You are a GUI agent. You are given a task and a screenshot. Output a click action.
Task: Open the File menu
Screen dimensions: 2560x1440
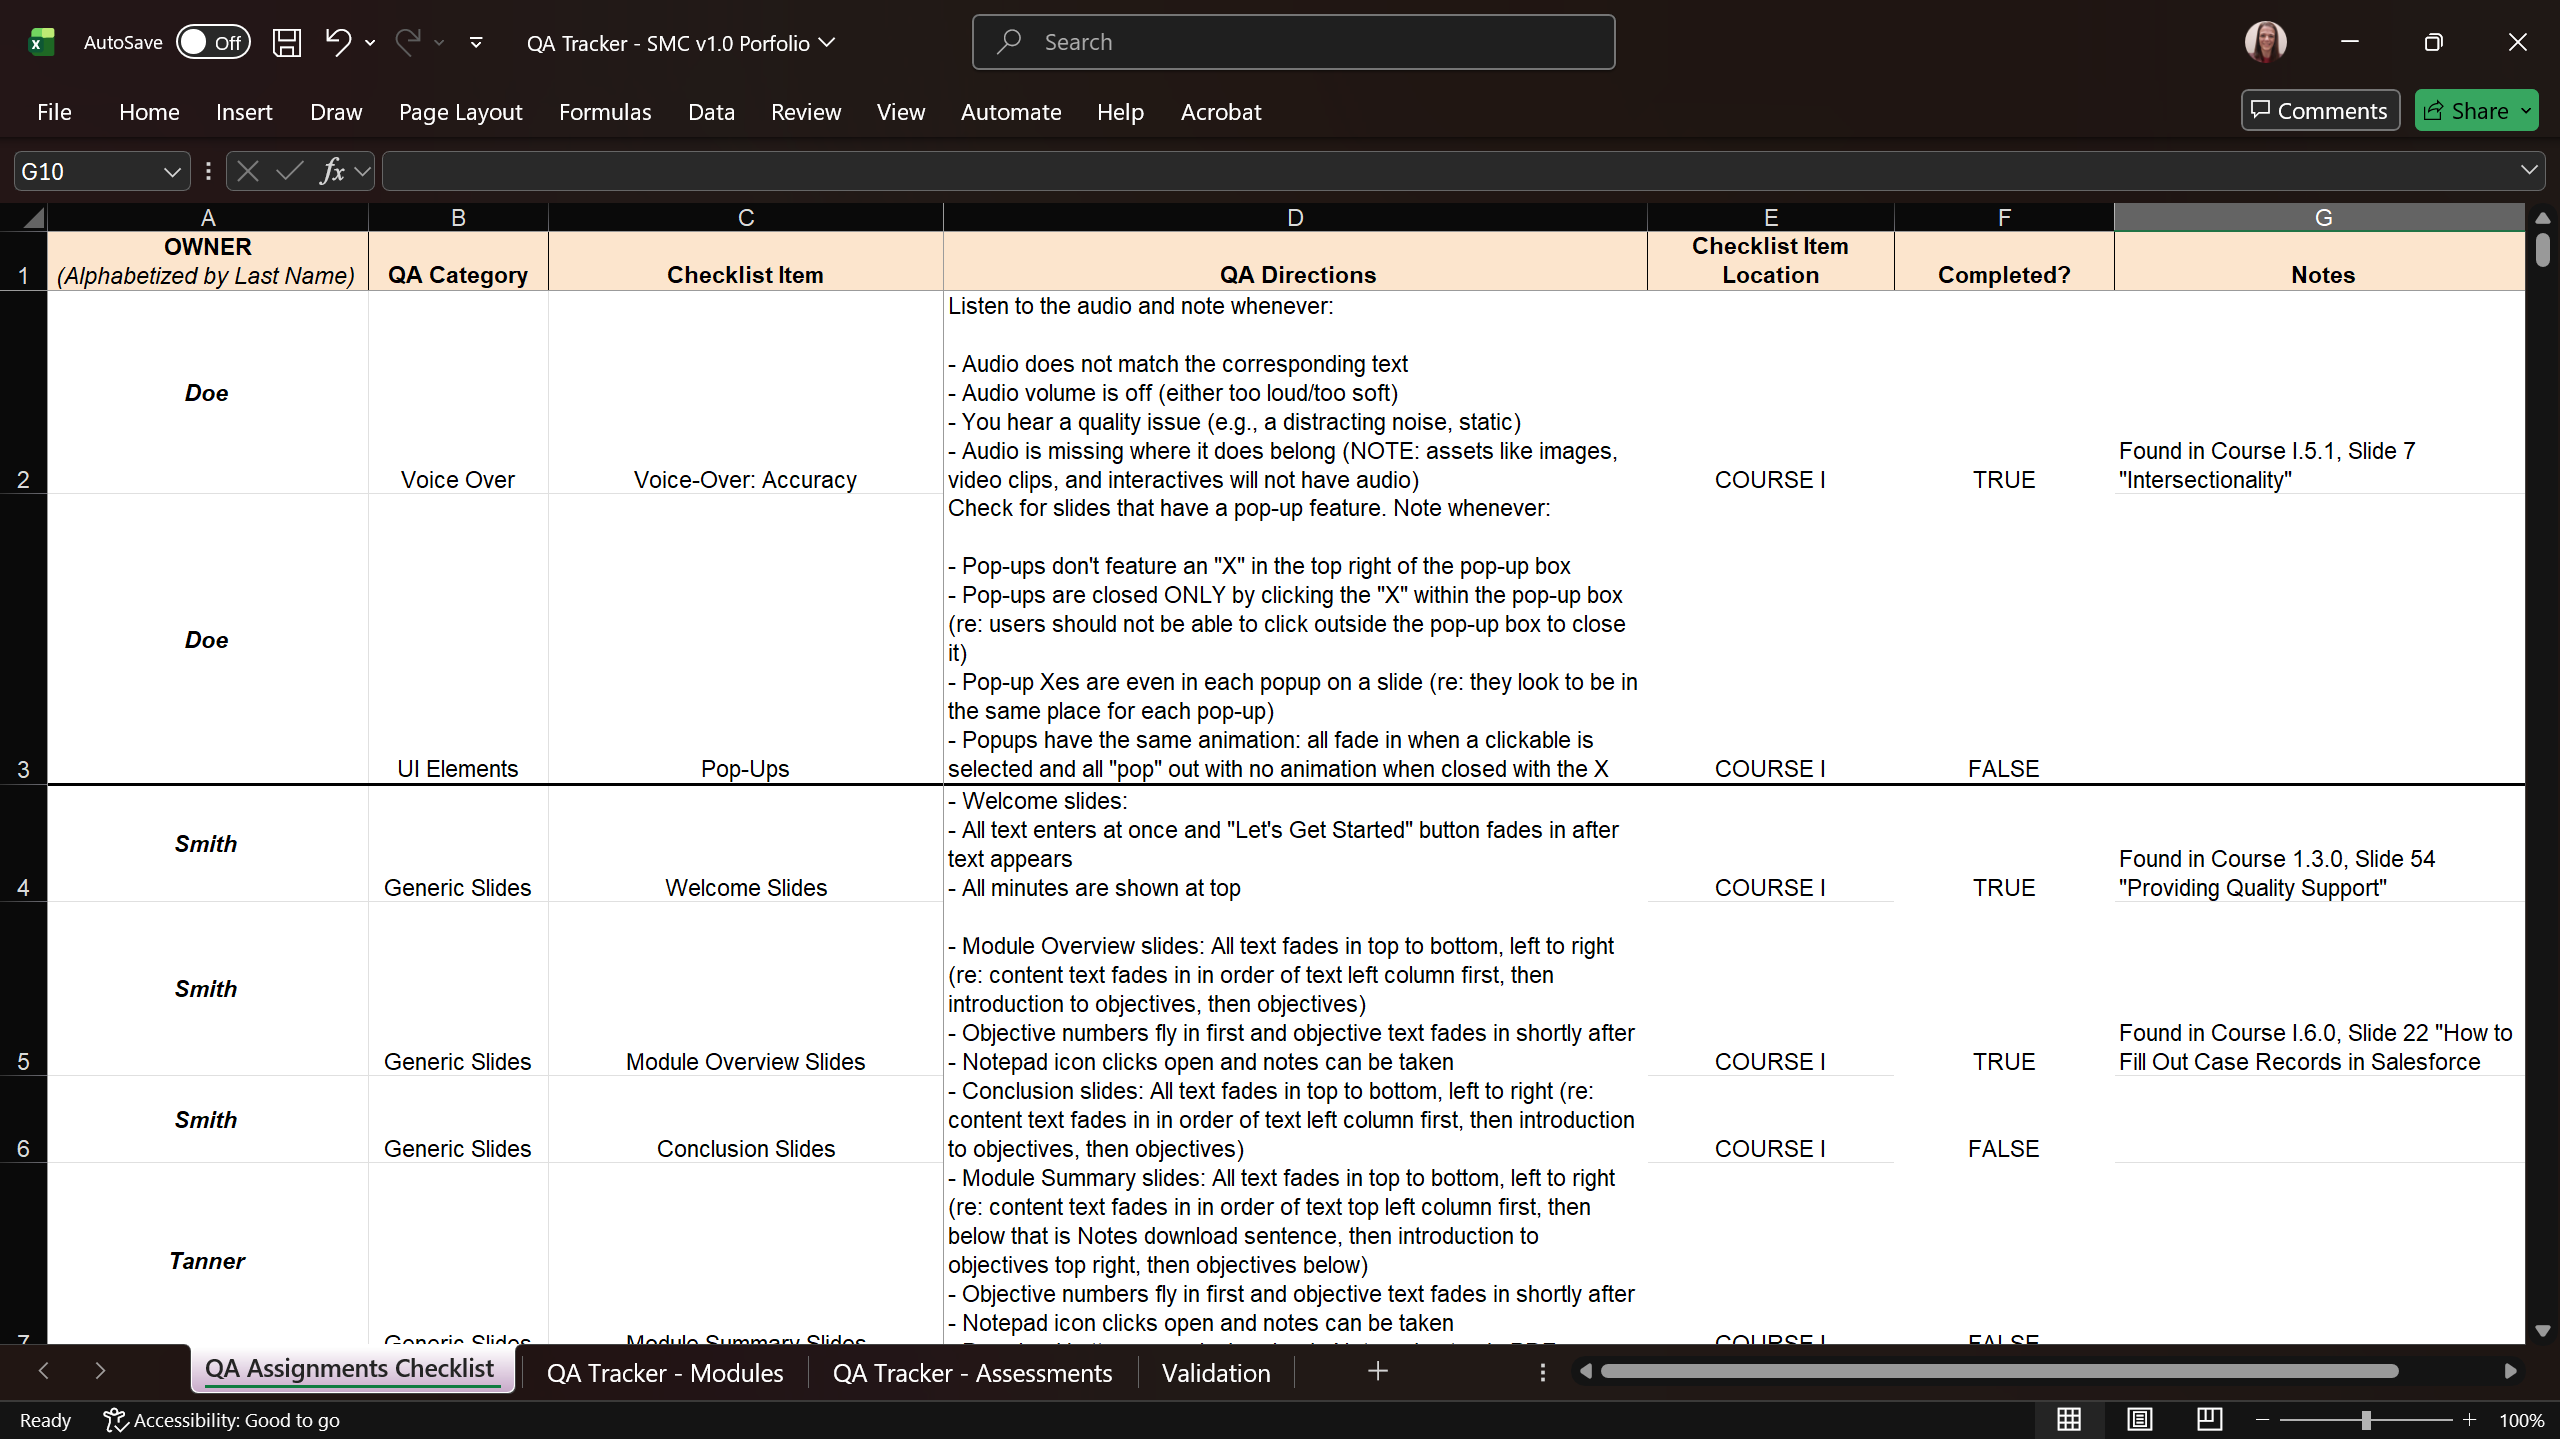[x=54, y=112]
